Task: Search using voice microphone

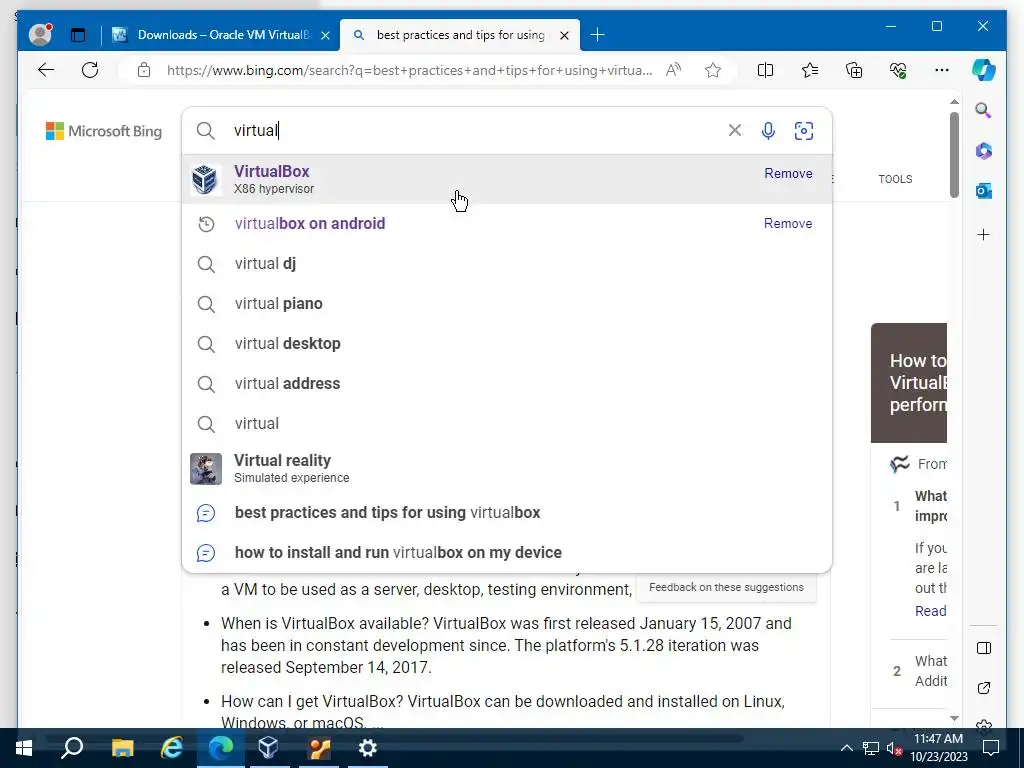Action: [768, 131]
